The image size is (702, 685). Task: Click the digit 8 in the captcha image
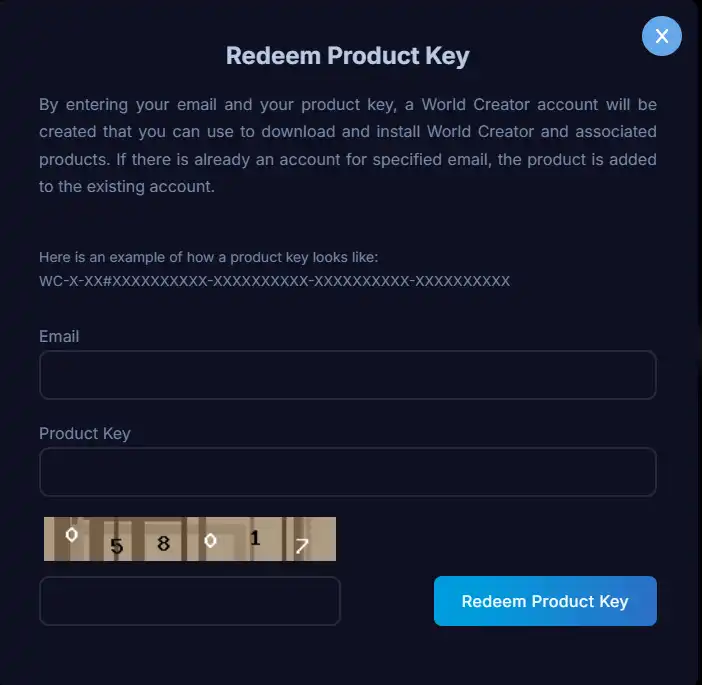point(163,545)
